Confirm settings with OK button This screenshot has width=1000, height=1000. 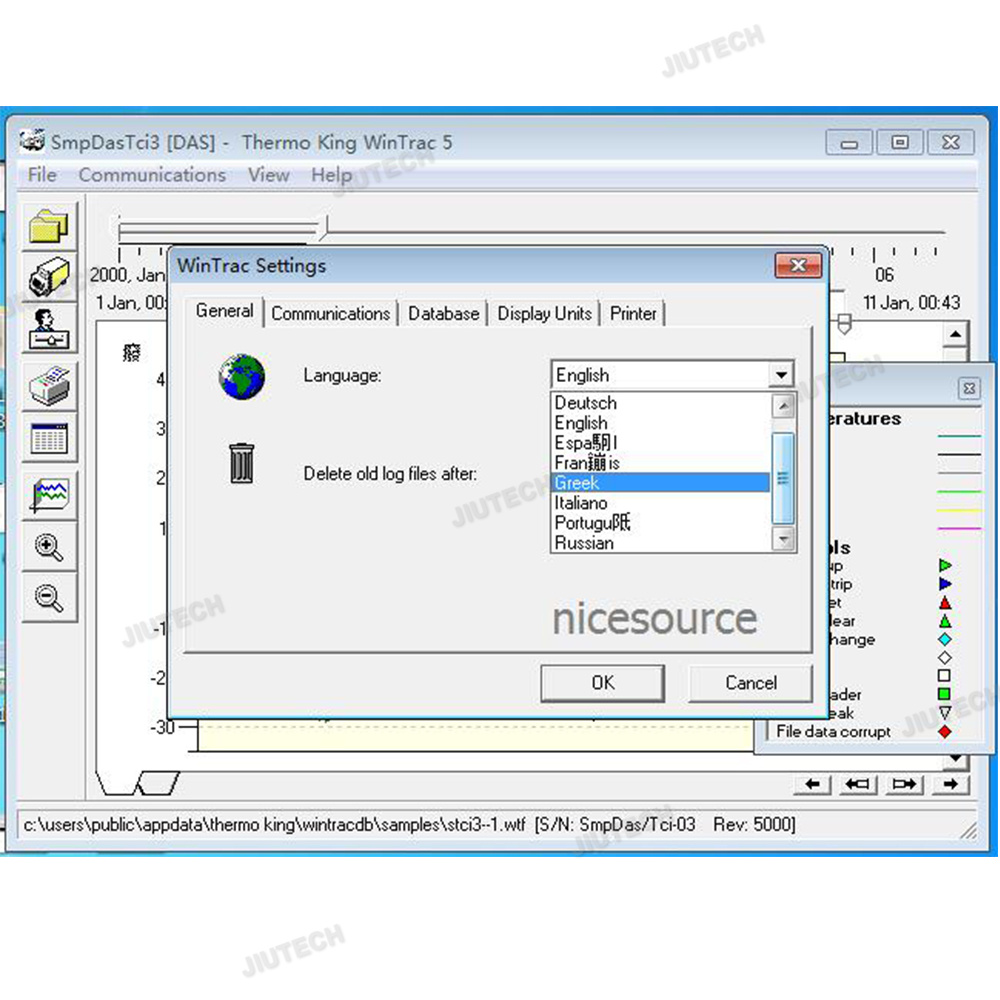603,683
